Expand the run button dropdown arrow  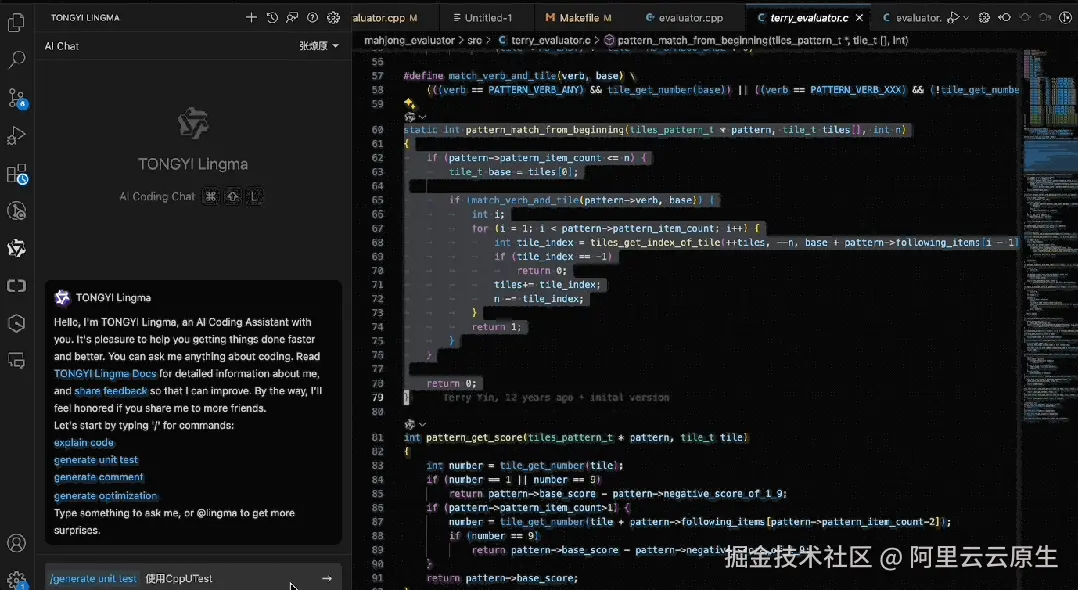pos(966,18)
